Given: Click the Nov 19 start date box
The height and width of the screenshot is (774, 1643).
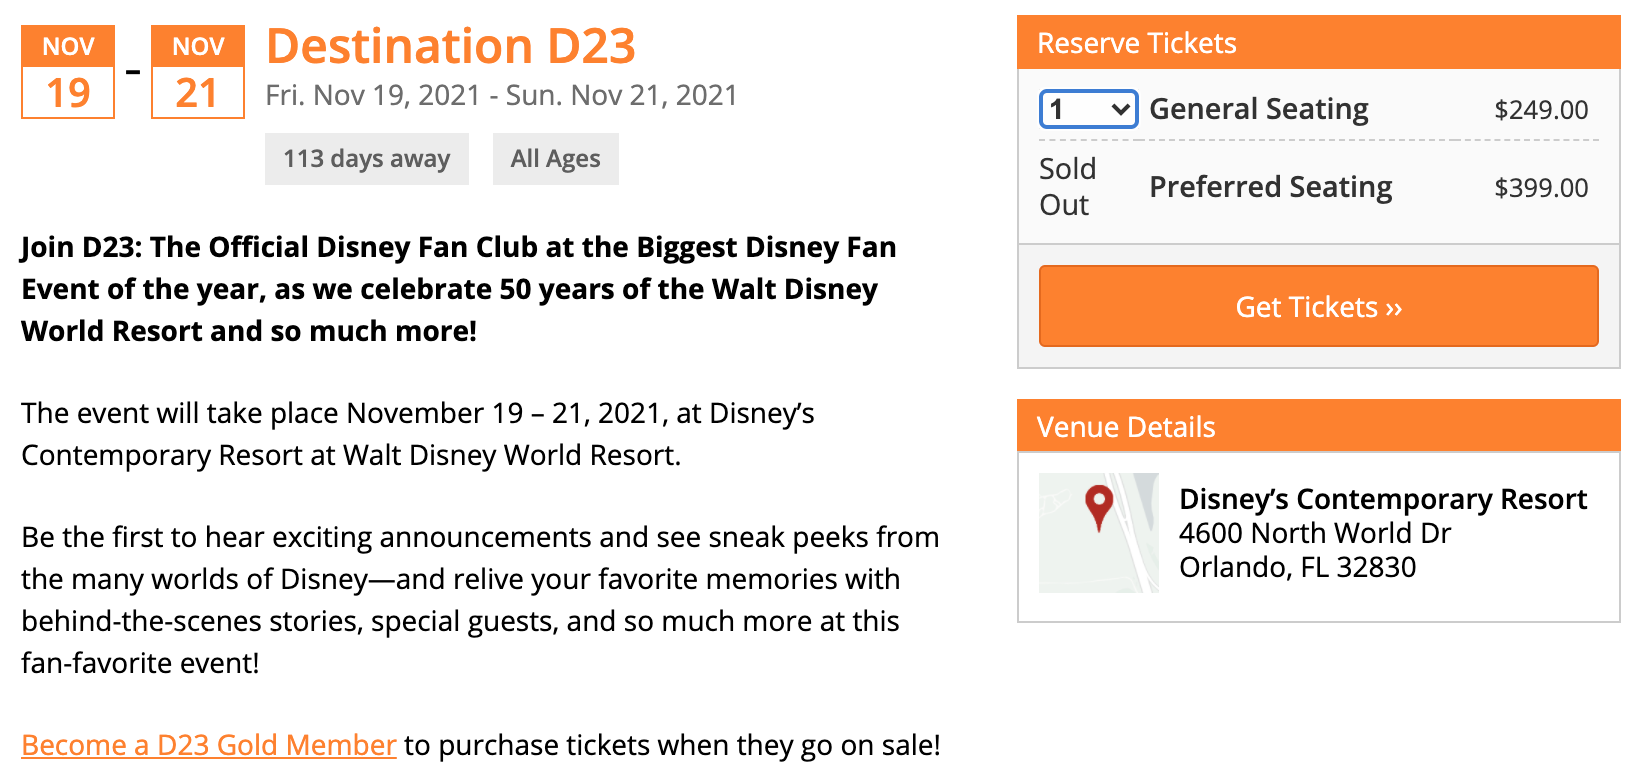Looking at the screenshot, I should [x=68, y=73].
